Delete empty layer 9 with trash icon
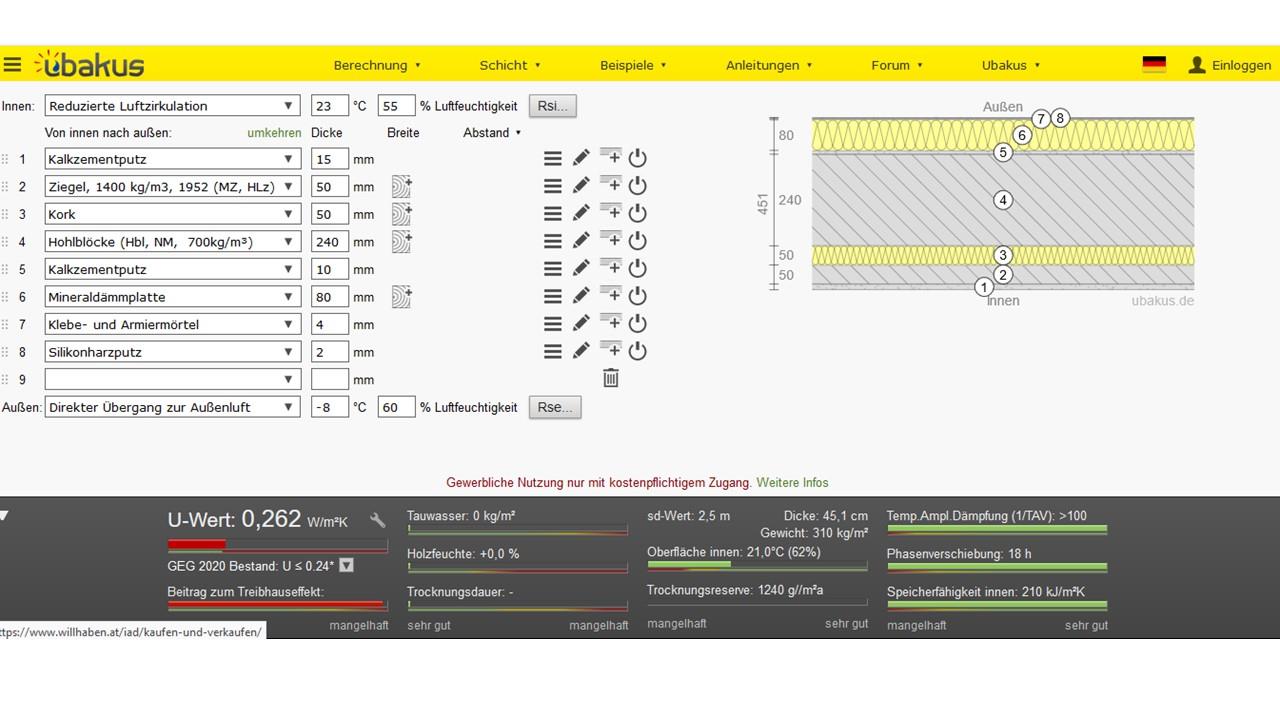Screen dimensions: 1280x720 (x=611, y=378)
